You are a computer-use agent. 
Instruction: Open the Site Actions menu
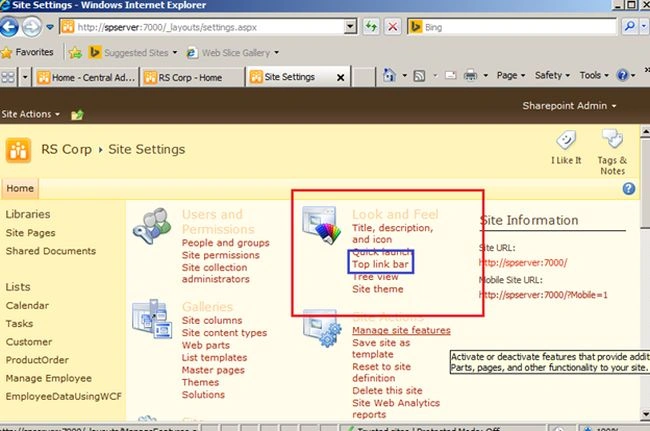[x=31, y=114]
